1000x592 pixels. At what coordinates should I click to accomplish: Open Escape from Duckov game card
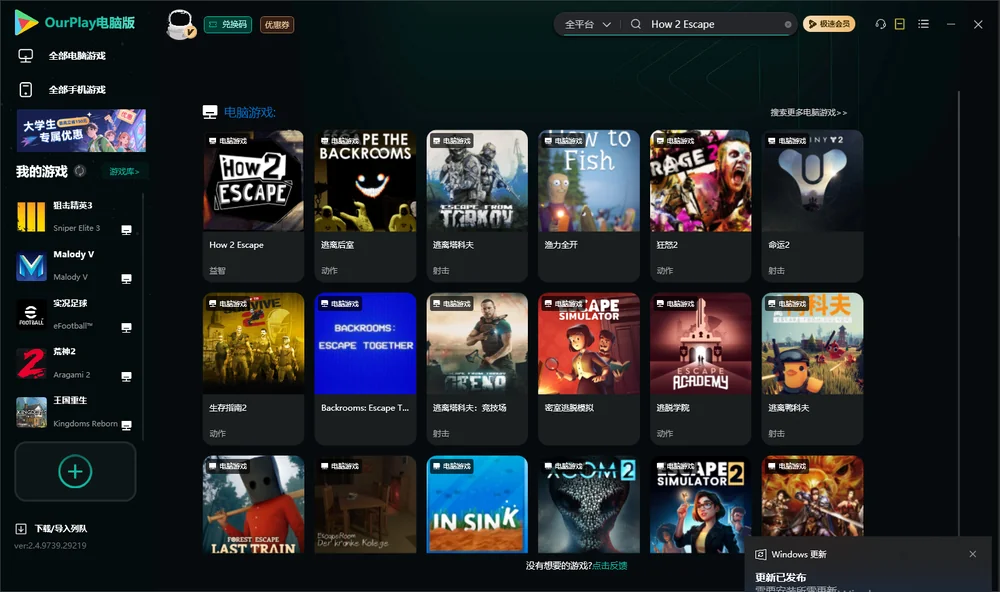[x=812, y=369]
